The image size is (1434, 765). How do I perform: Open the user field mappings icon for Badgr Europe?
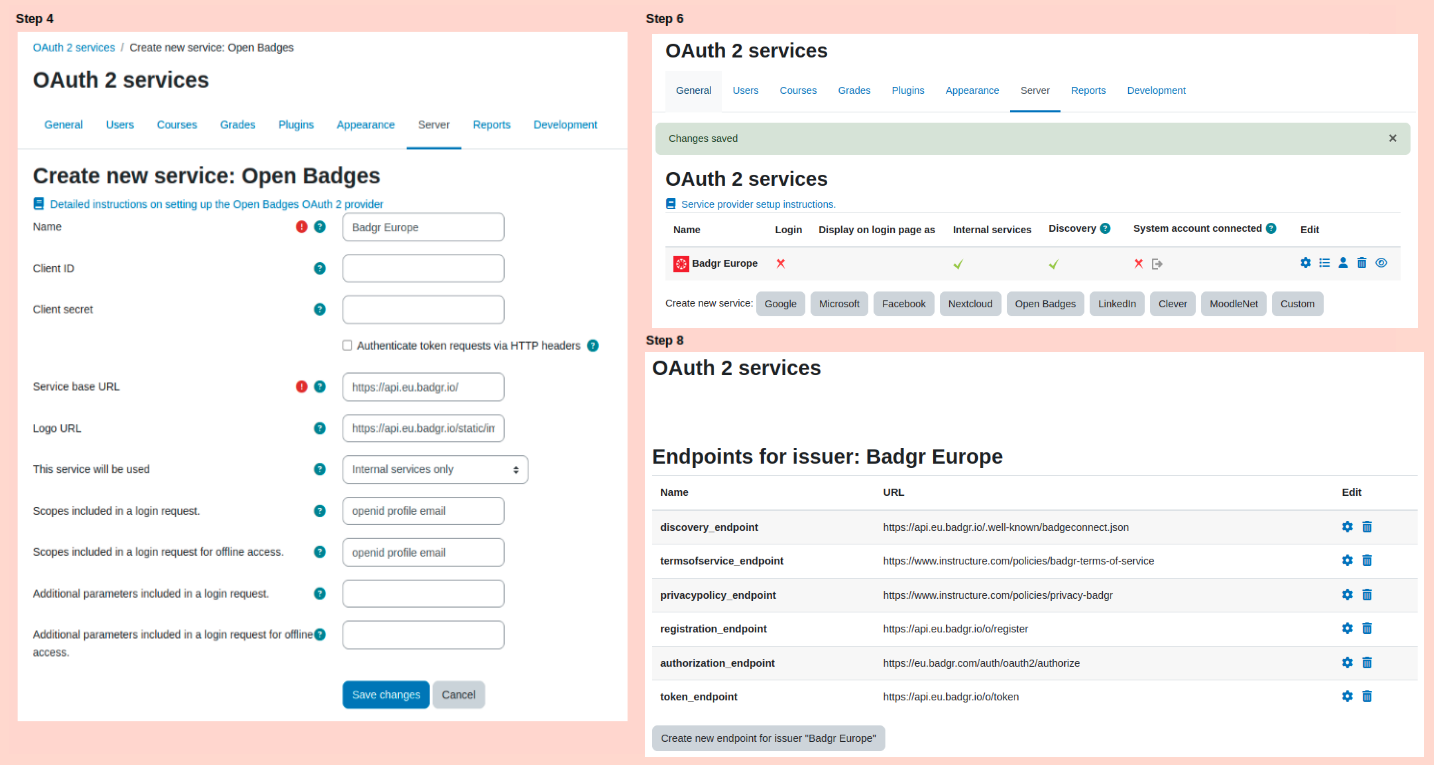click(1343, 263)
